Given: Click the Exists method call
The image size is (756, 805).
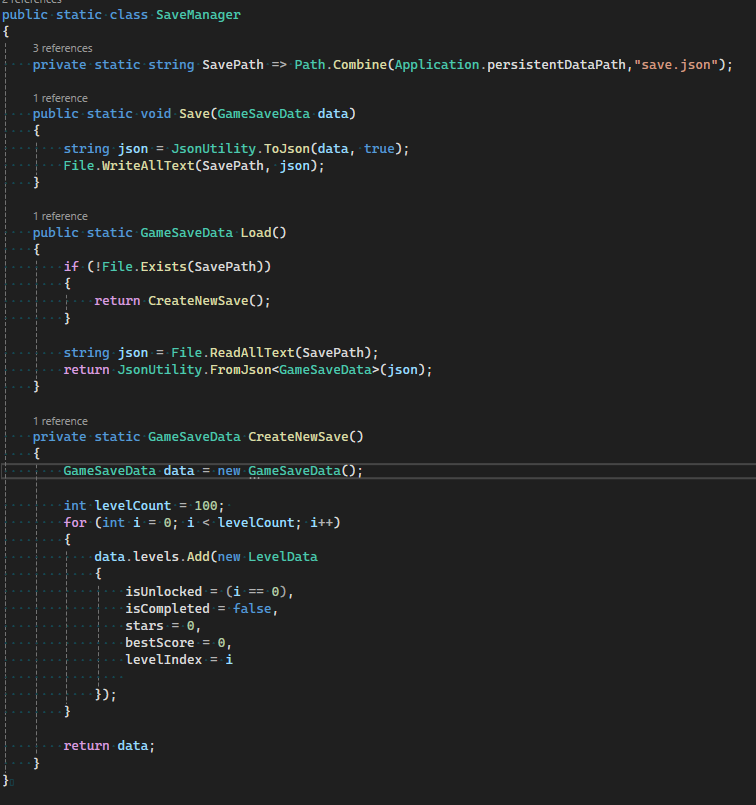Looking at the screenshot, I should 163,266.
